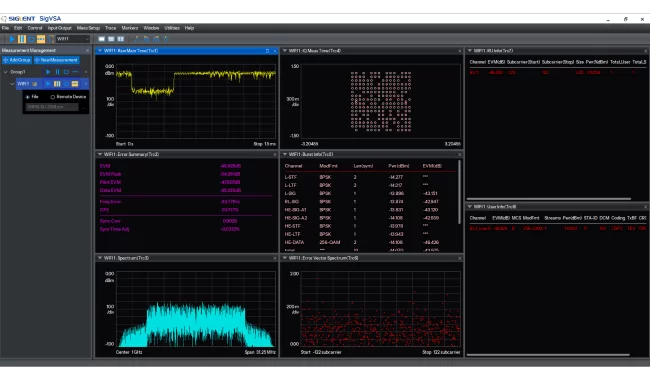The height and width of the screenshot is (380, 650).
Task: Delete the WIFI1 measurement with its X
Action: click(x=86, y=84)
